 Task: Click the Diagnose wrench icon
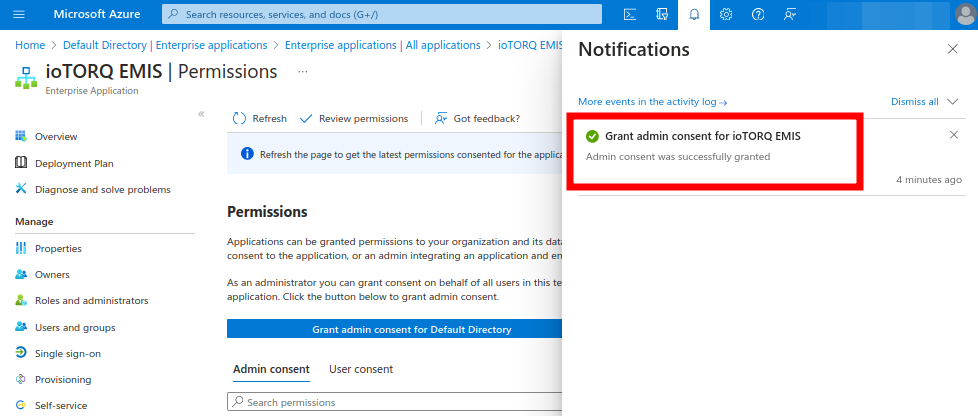coord(21,188)
